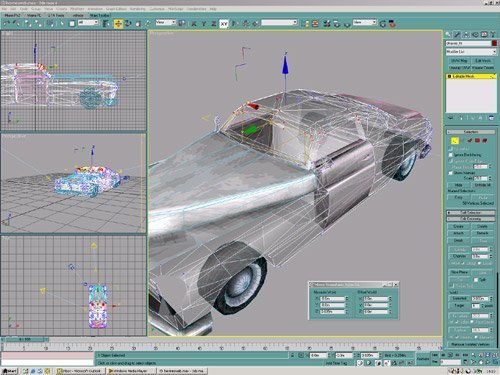Open the Modifier List dropdown
The width and height of the screenshot is (500, 375).
[471, 52]
